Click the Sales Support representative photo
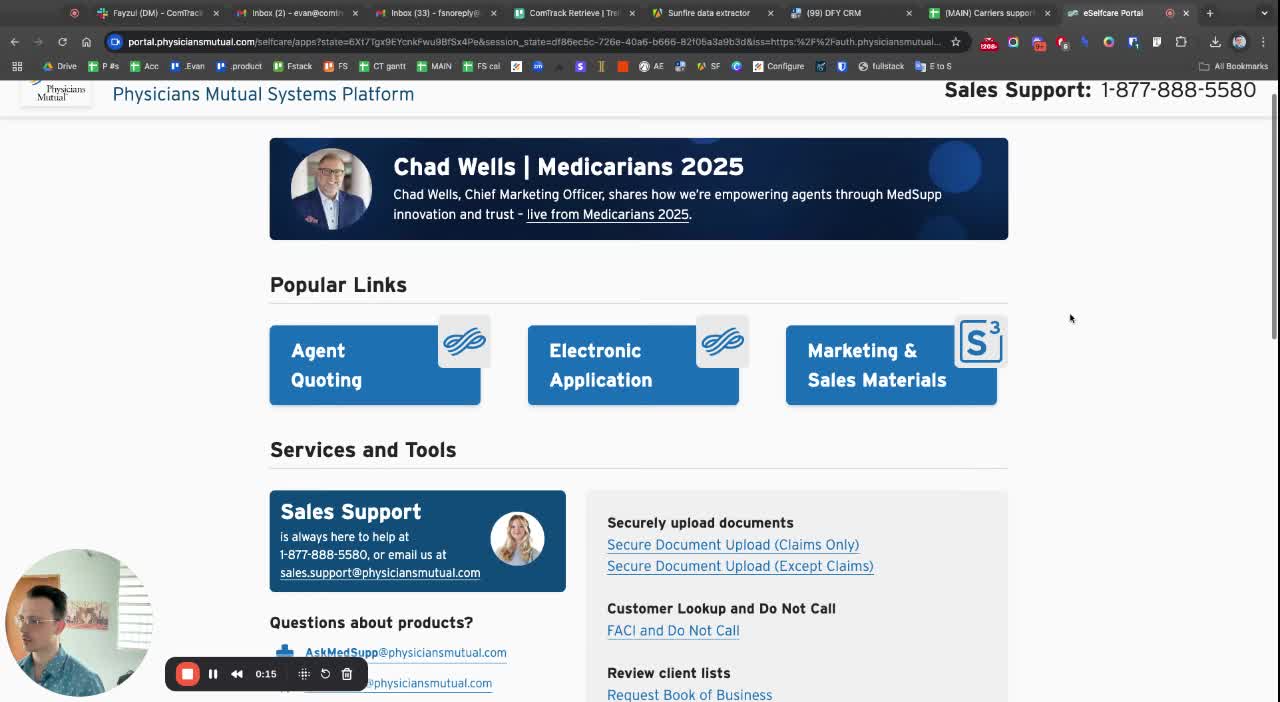Screen dimensions: 1280x702 [517, 539]
